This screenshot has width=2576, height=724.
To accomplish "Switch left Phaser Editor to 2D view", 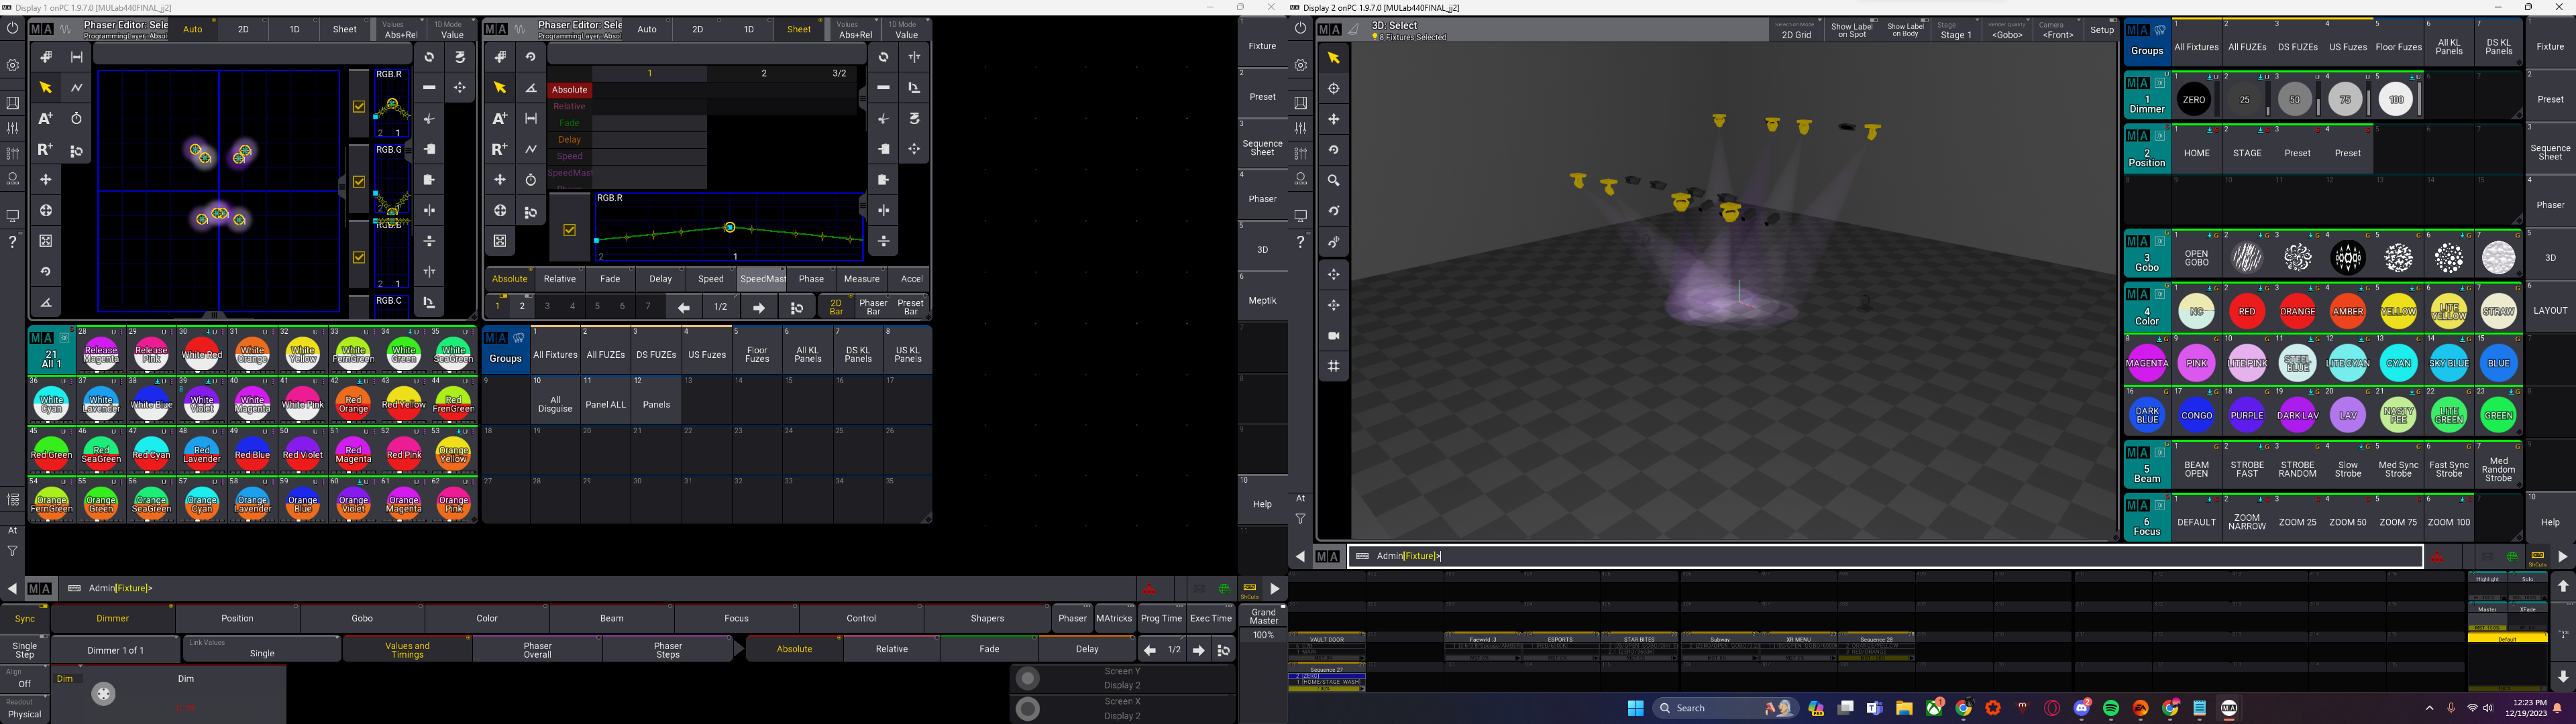I will (243, 29).
